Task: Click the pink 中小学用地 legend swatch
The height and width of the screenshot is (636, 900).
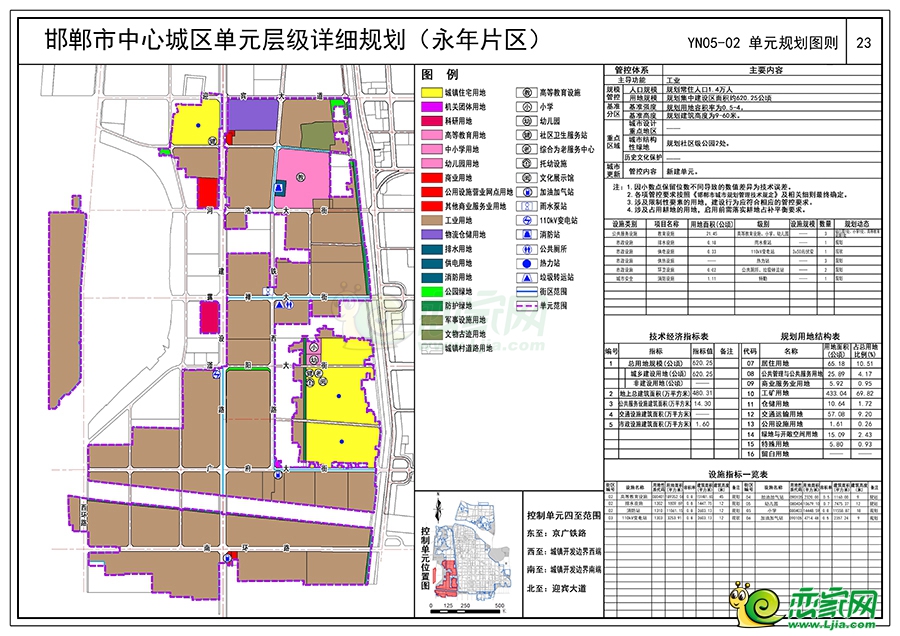Action: [x=431, y=149]
